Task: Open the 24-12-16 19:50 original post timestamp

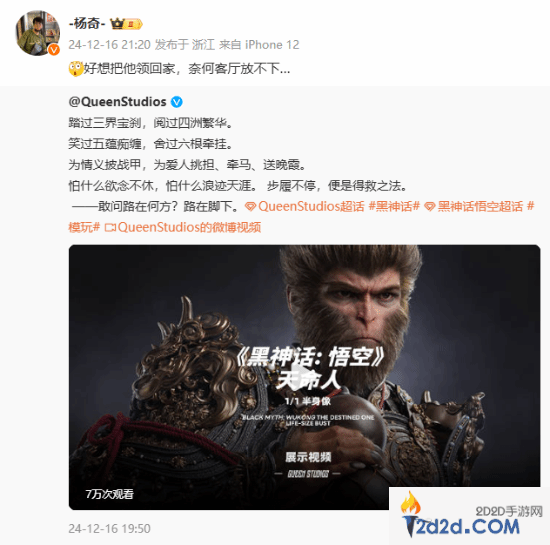Action: (x=109, y=529)
